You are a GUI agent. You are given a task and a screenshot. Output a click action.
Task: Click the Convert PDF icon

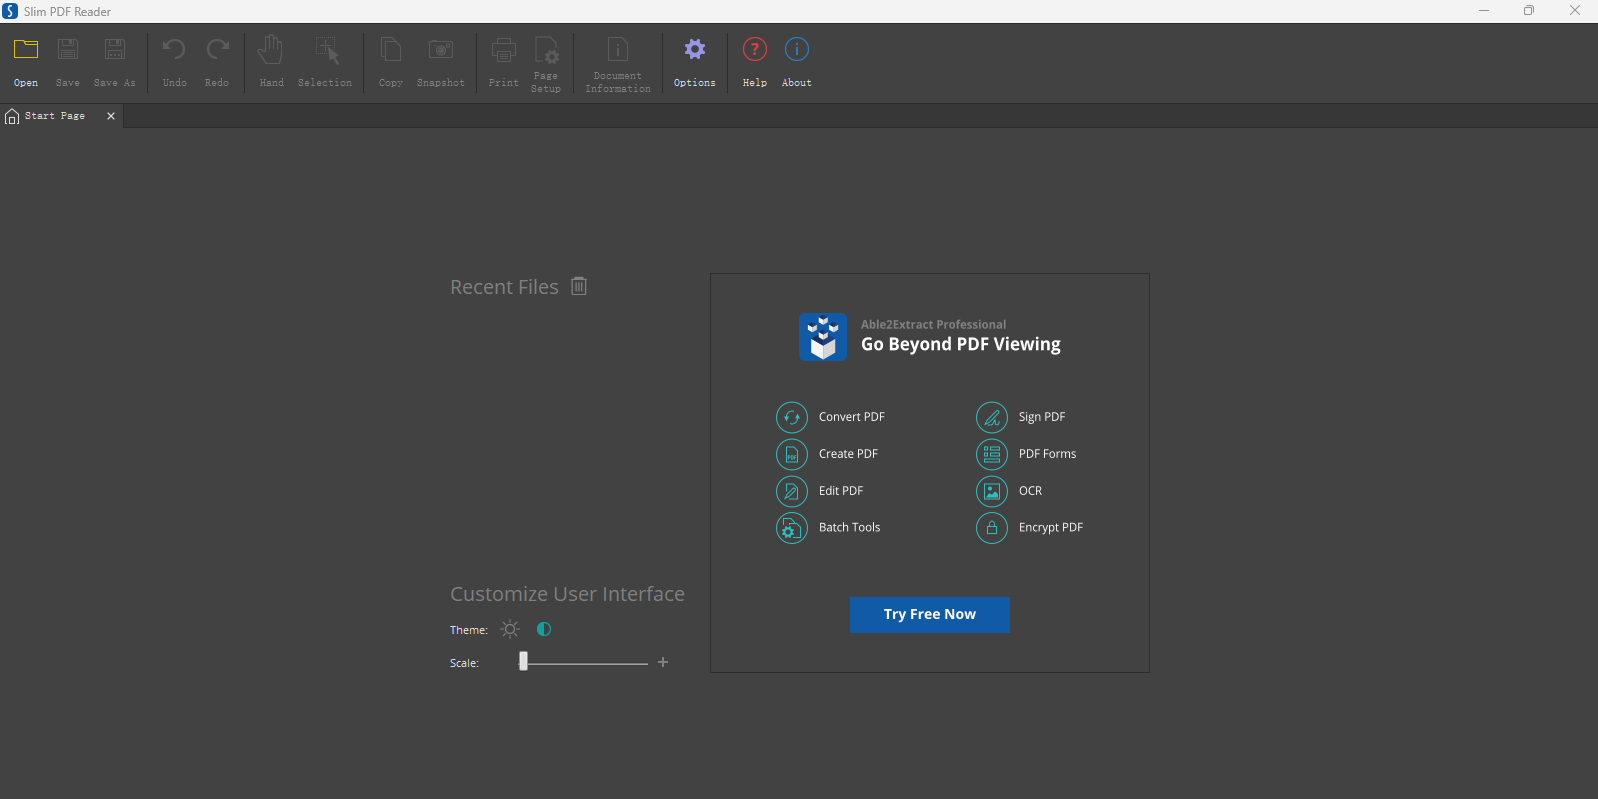[792, 417]
